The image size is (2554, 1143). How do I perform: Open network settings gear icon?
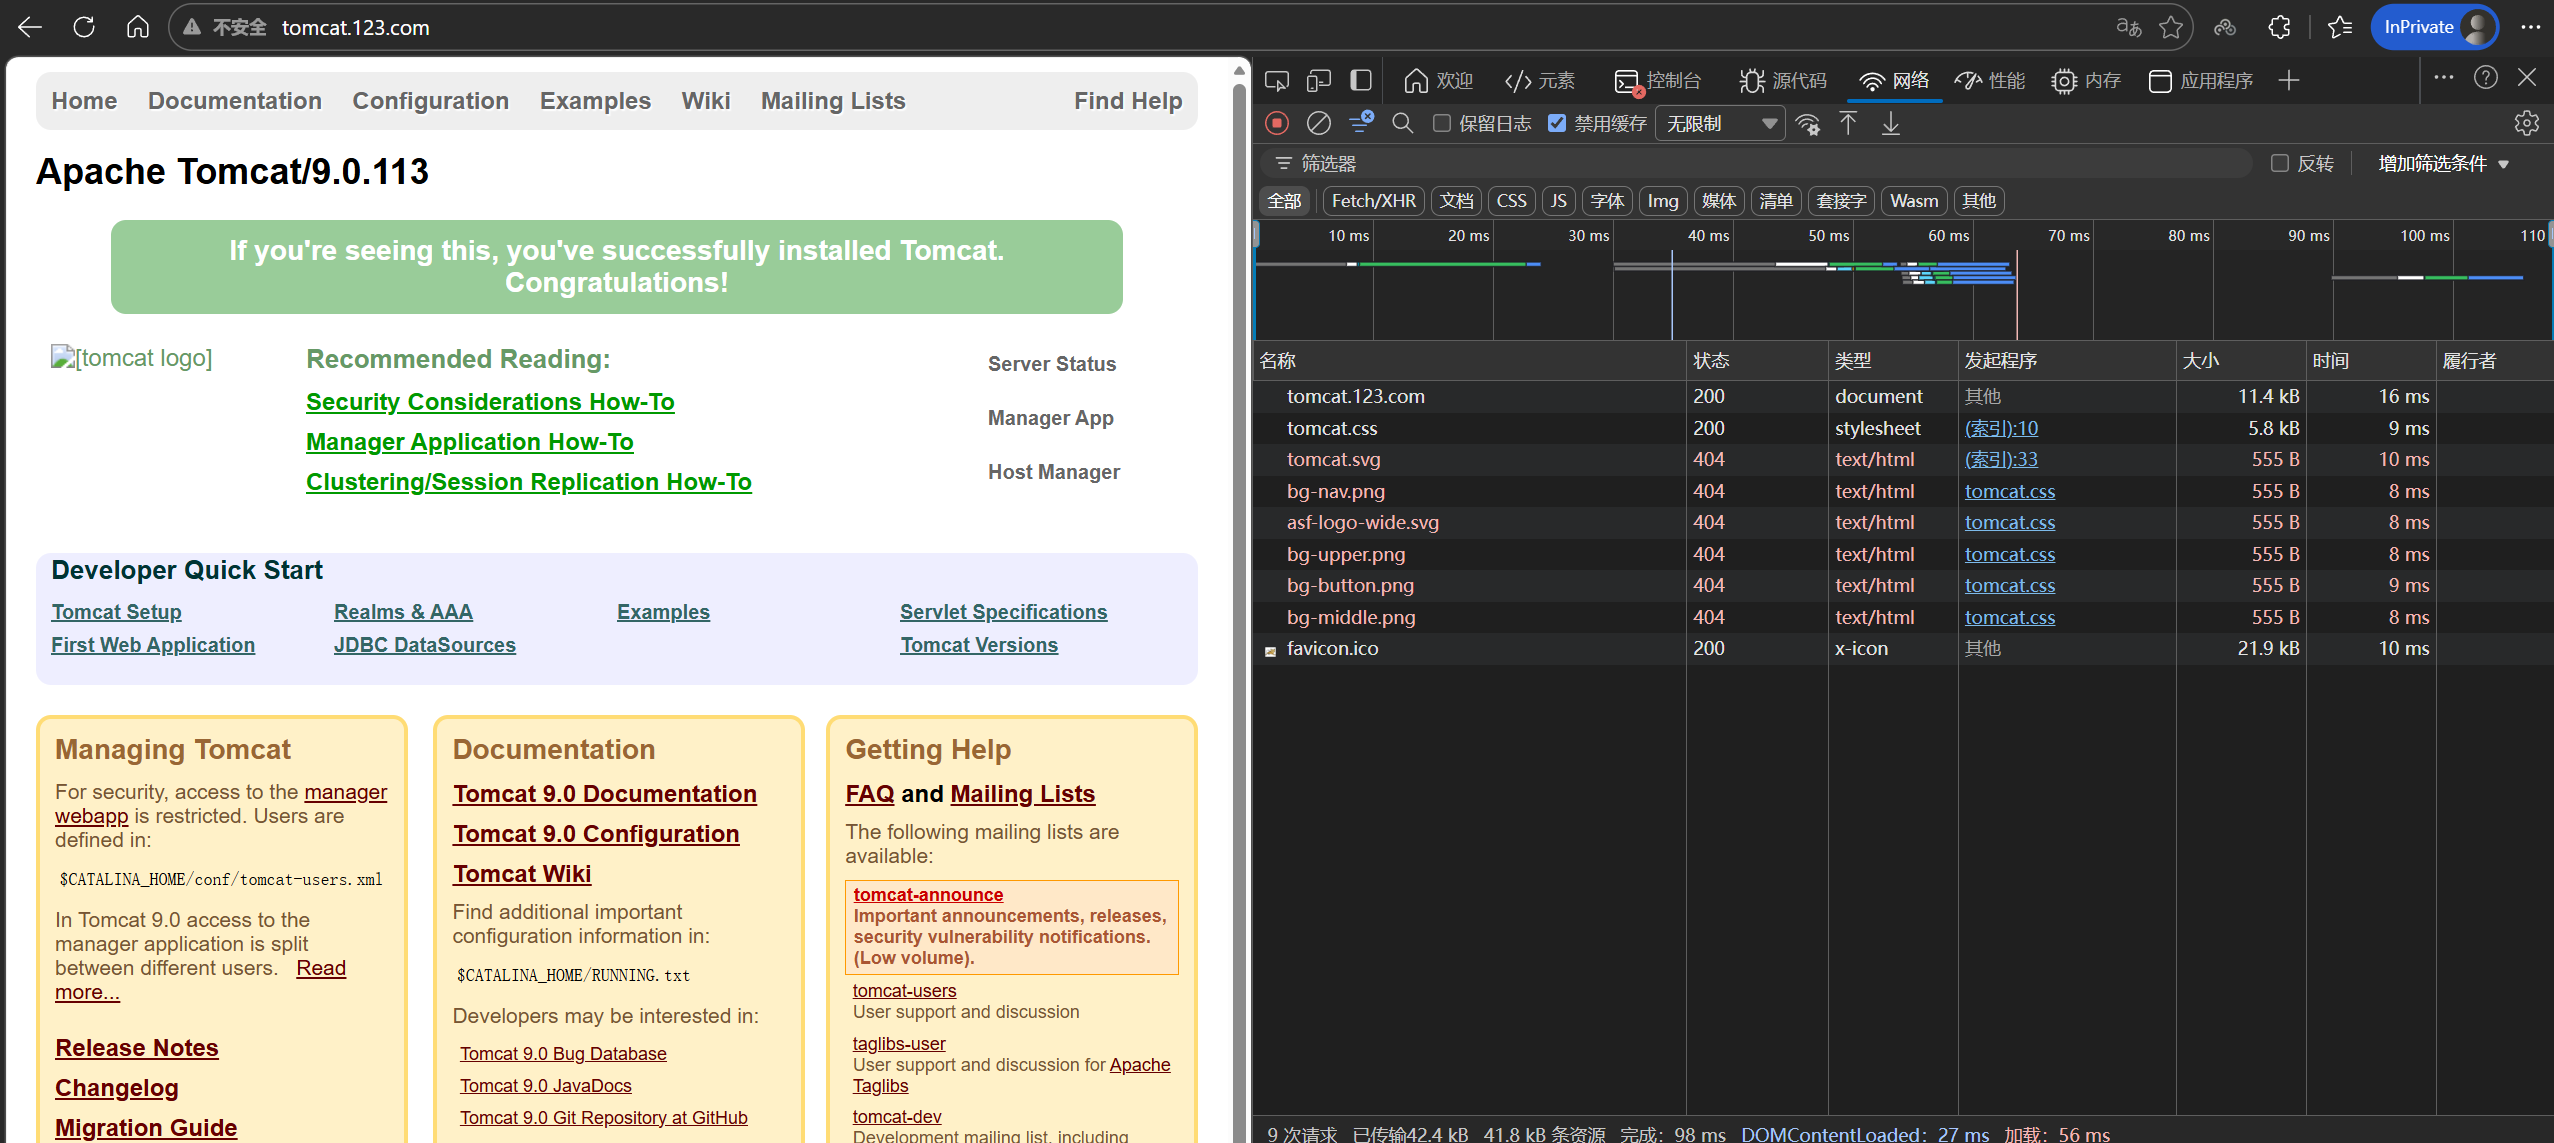[x=2526, y=123]
